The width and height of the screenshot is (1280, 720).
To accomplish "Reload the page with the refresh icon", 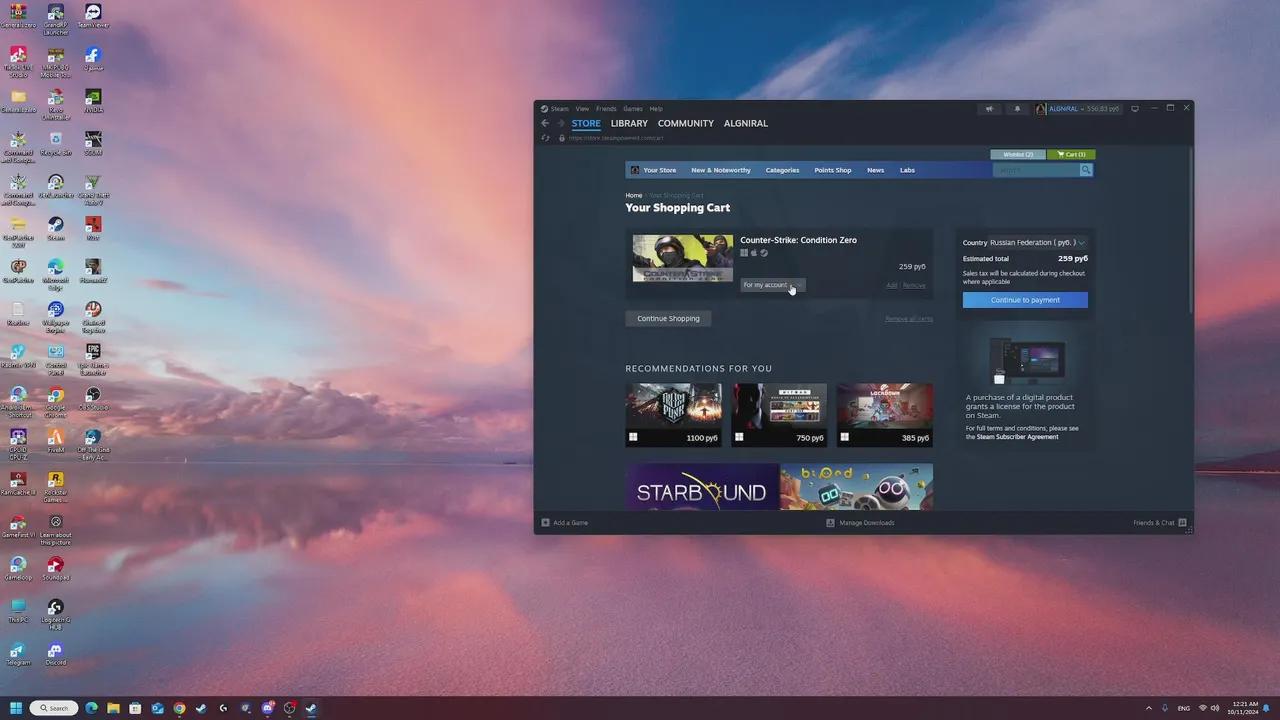I will [545, 138].
